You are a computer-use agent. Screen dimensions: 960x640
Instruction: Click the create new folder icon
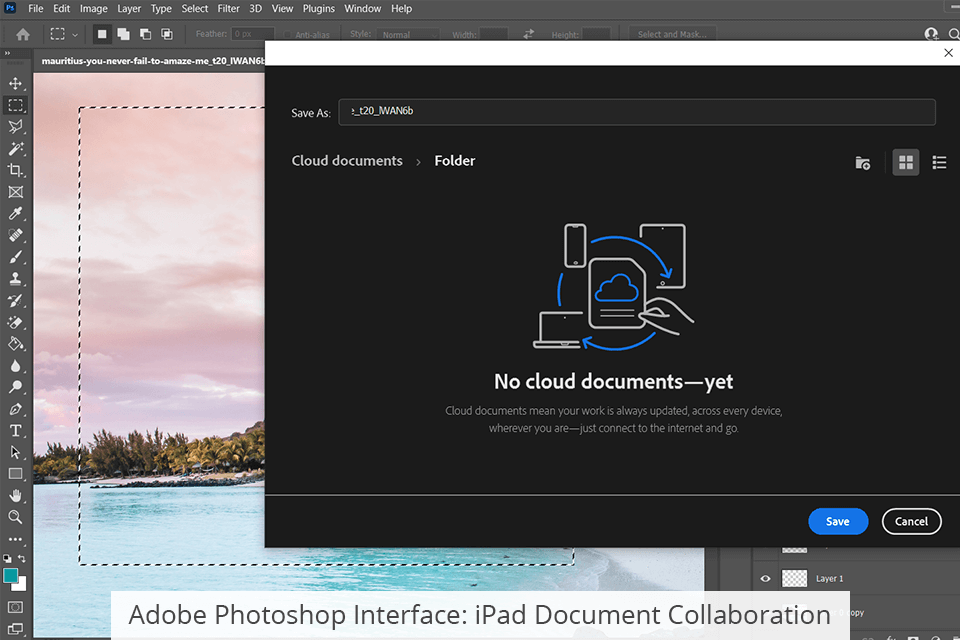(x=862, y=162)
